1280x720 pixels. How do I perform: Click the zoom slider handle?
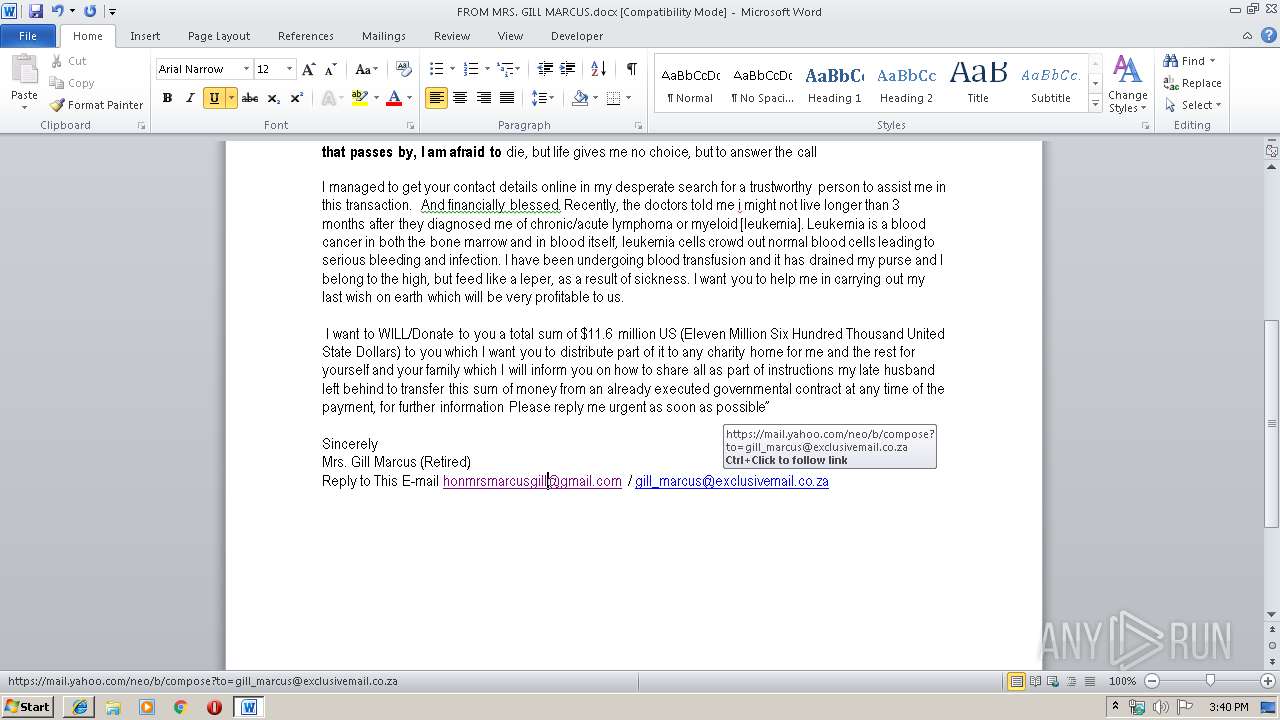[1210, 681]
